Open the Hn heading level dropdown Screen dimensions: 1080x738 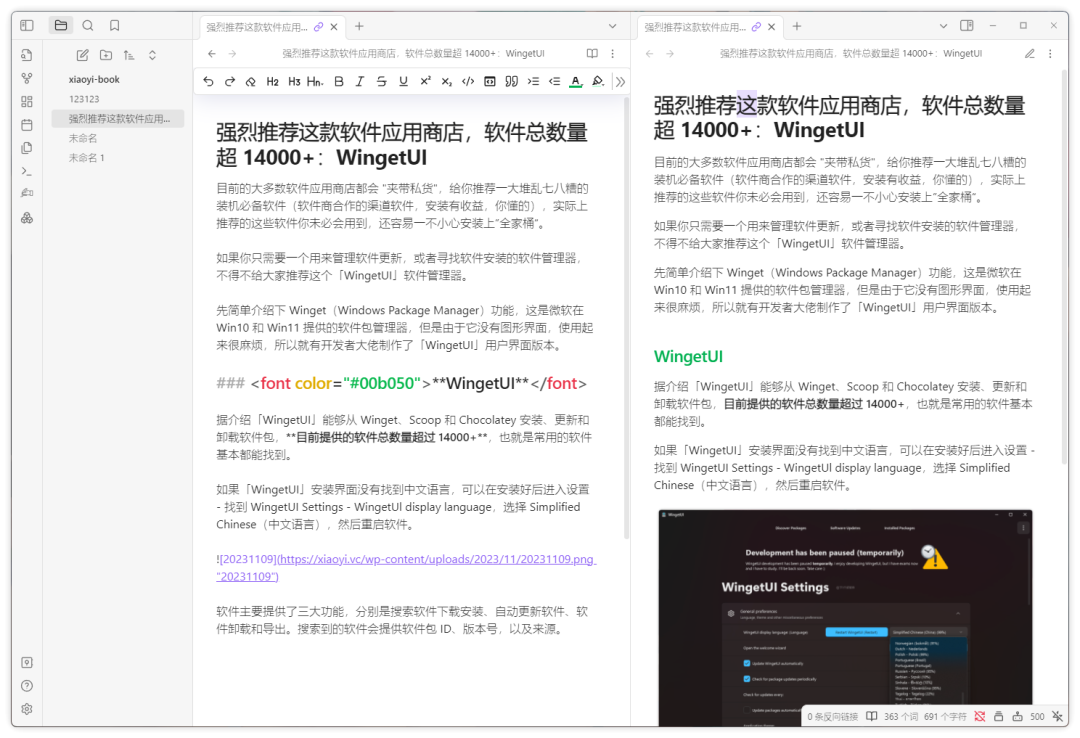(x=315, y=81)
